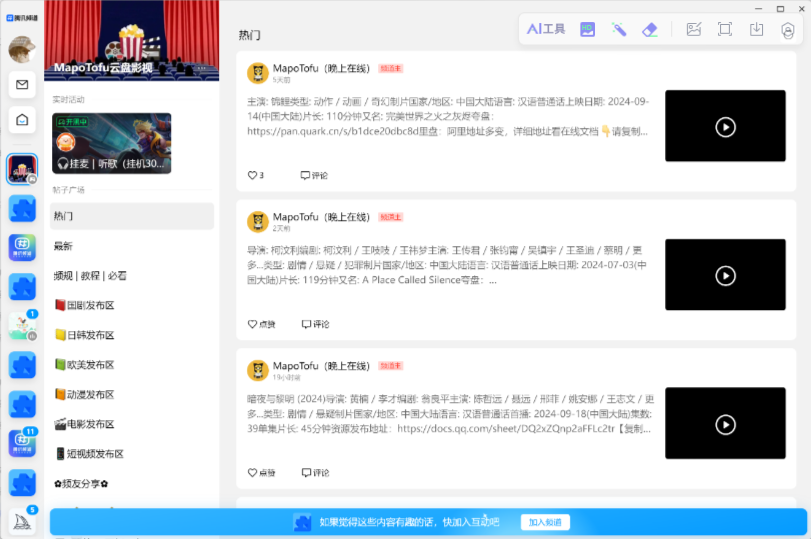Viewport: 811px width, 539px height.
Task: Click the user profile avatar in sidebar
Action: (x=22, y=49)
